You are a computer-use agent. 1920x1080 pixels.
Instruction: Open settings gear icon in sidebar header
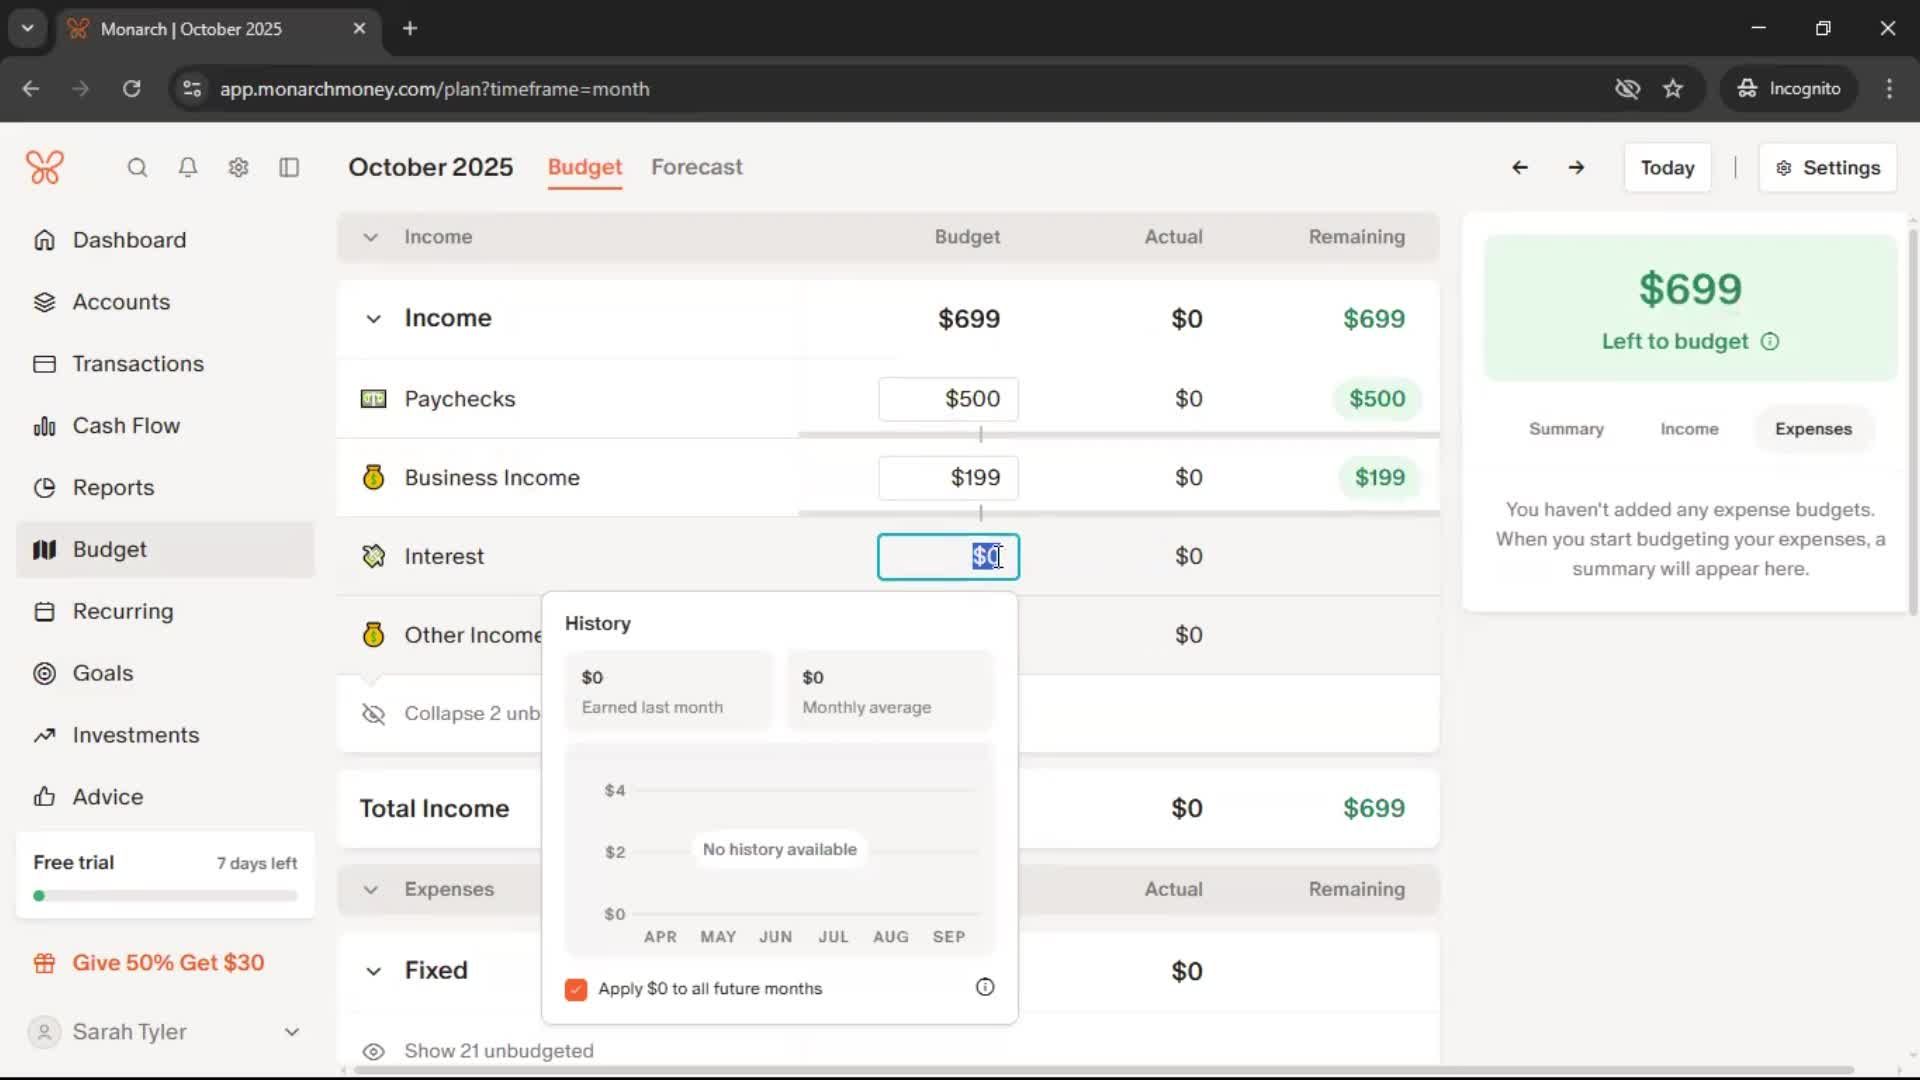pos(238,167)
